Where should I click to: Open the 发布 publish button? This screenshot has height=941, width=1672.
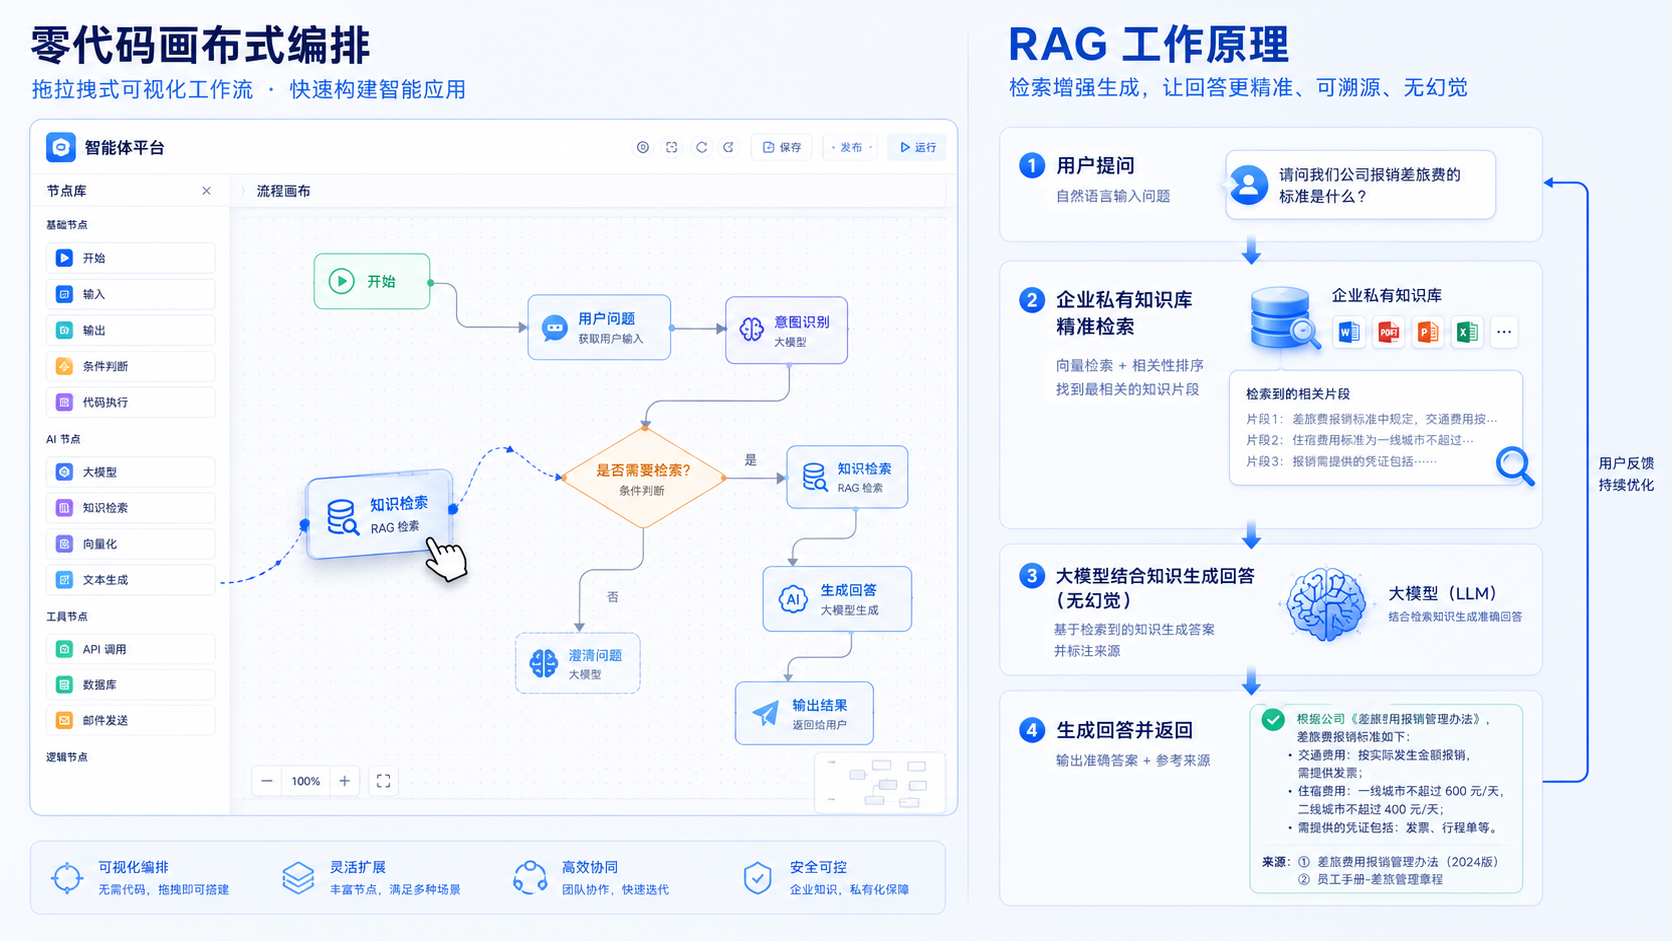(x=851, y=147)
